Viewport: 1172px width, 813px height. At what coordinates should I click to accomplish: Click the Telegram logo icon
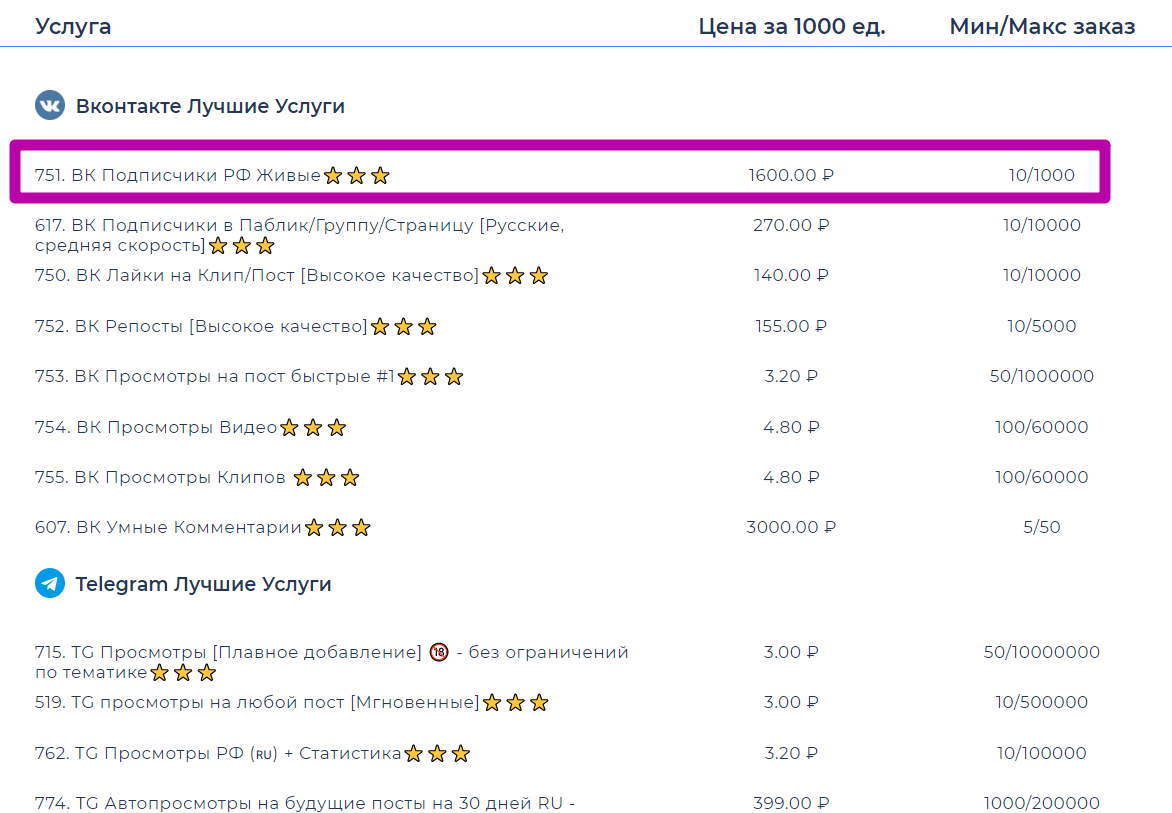pos(49,584)
